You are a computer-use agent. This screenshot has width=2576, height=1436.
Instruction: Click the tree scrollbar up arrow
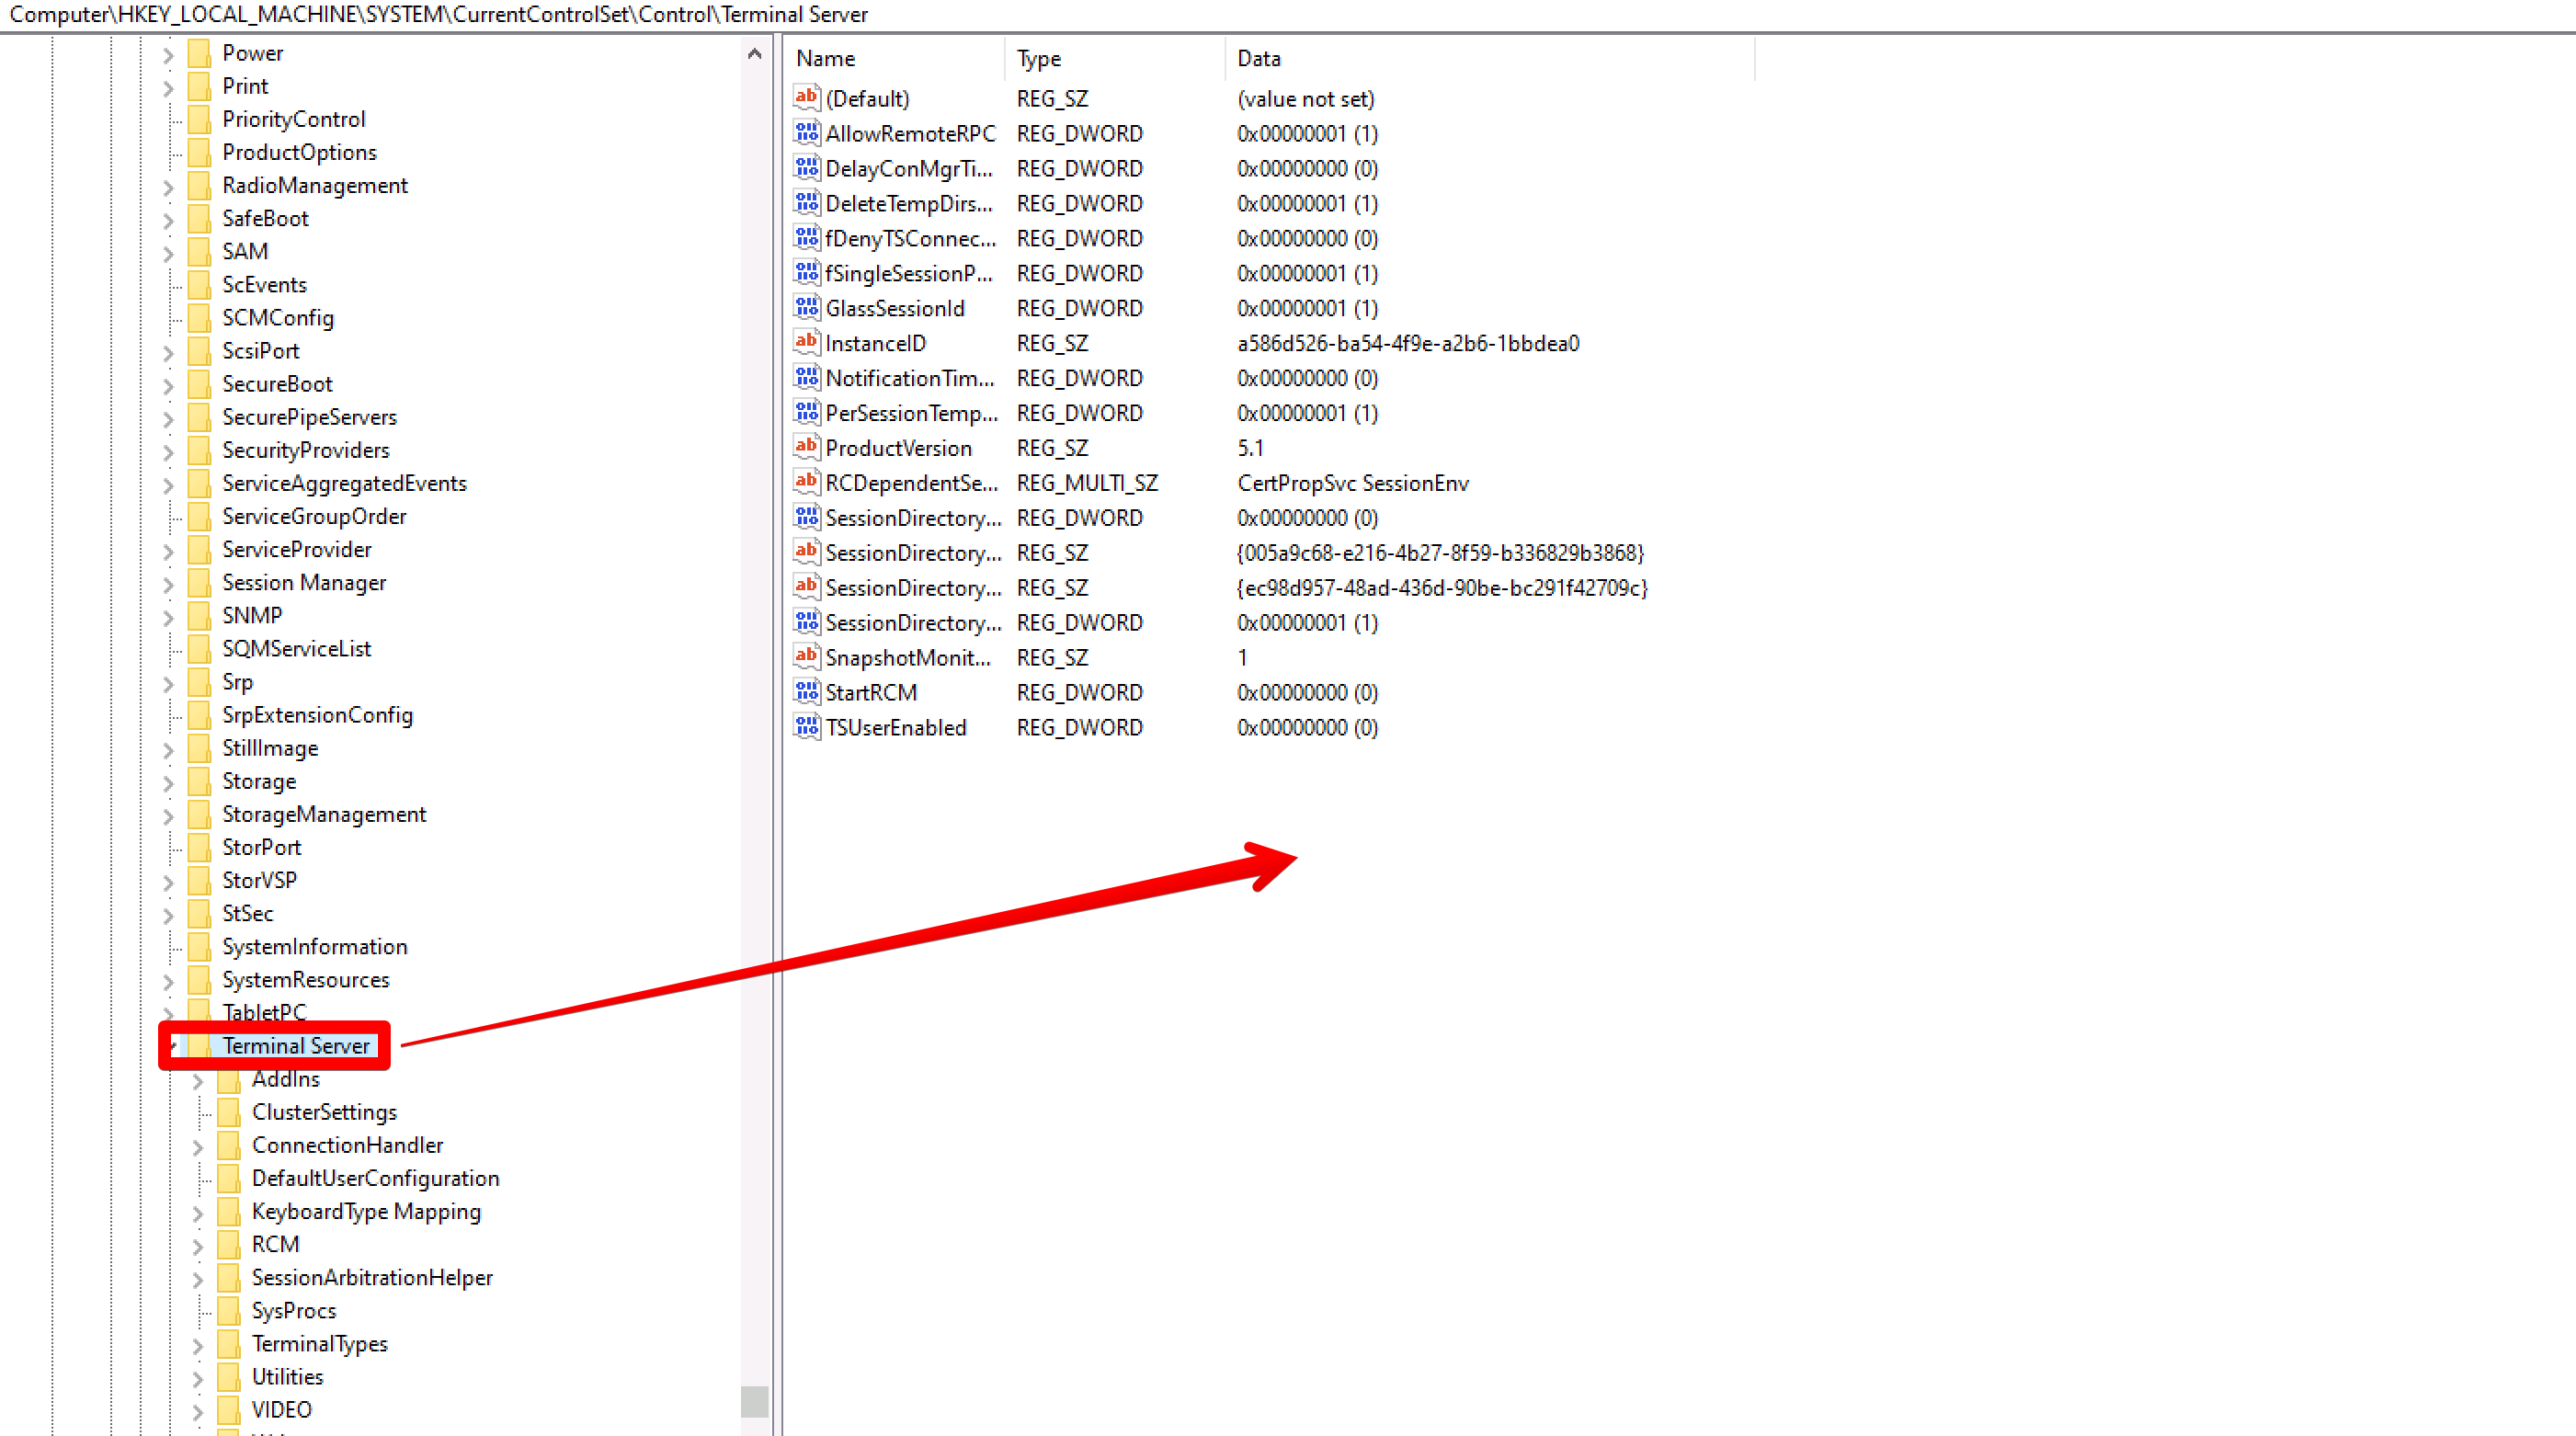(x=755, y=54)
